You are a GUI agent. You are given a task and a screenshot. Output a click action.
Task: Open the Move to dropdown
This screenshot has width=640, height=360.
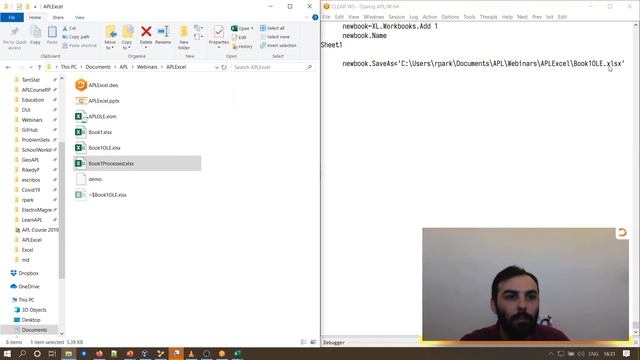pyautogui.click(x=110, y=45)
